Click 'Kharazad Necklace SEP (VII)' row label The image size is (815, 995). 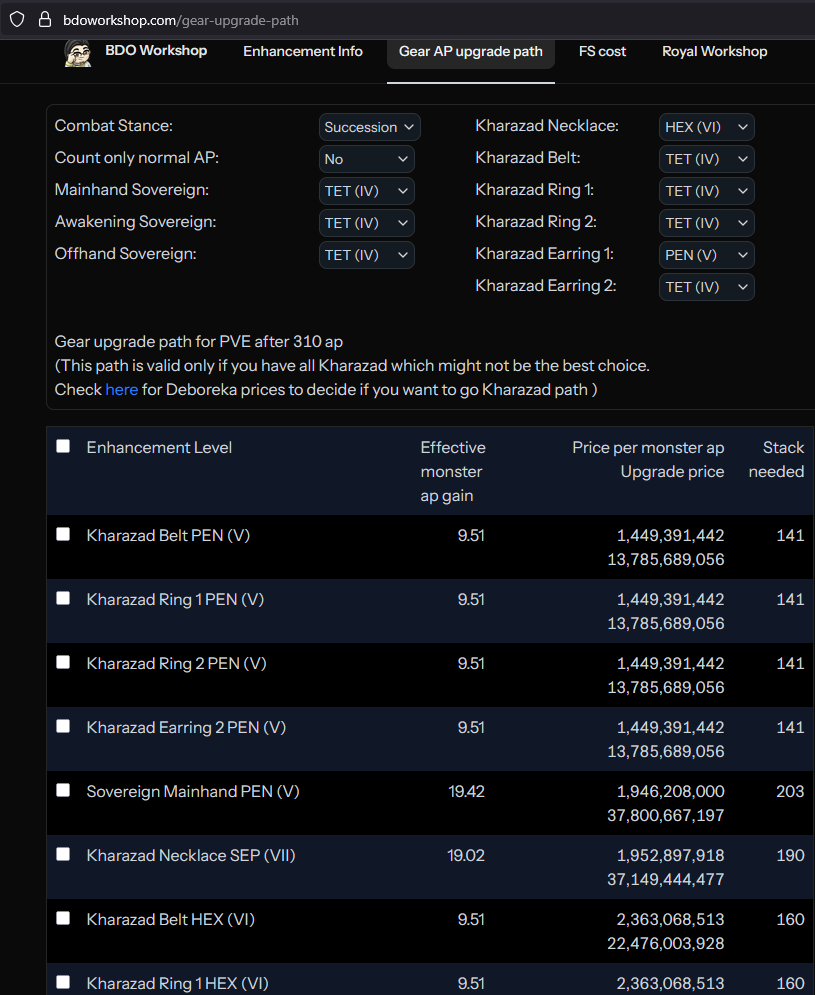[191, 856]
